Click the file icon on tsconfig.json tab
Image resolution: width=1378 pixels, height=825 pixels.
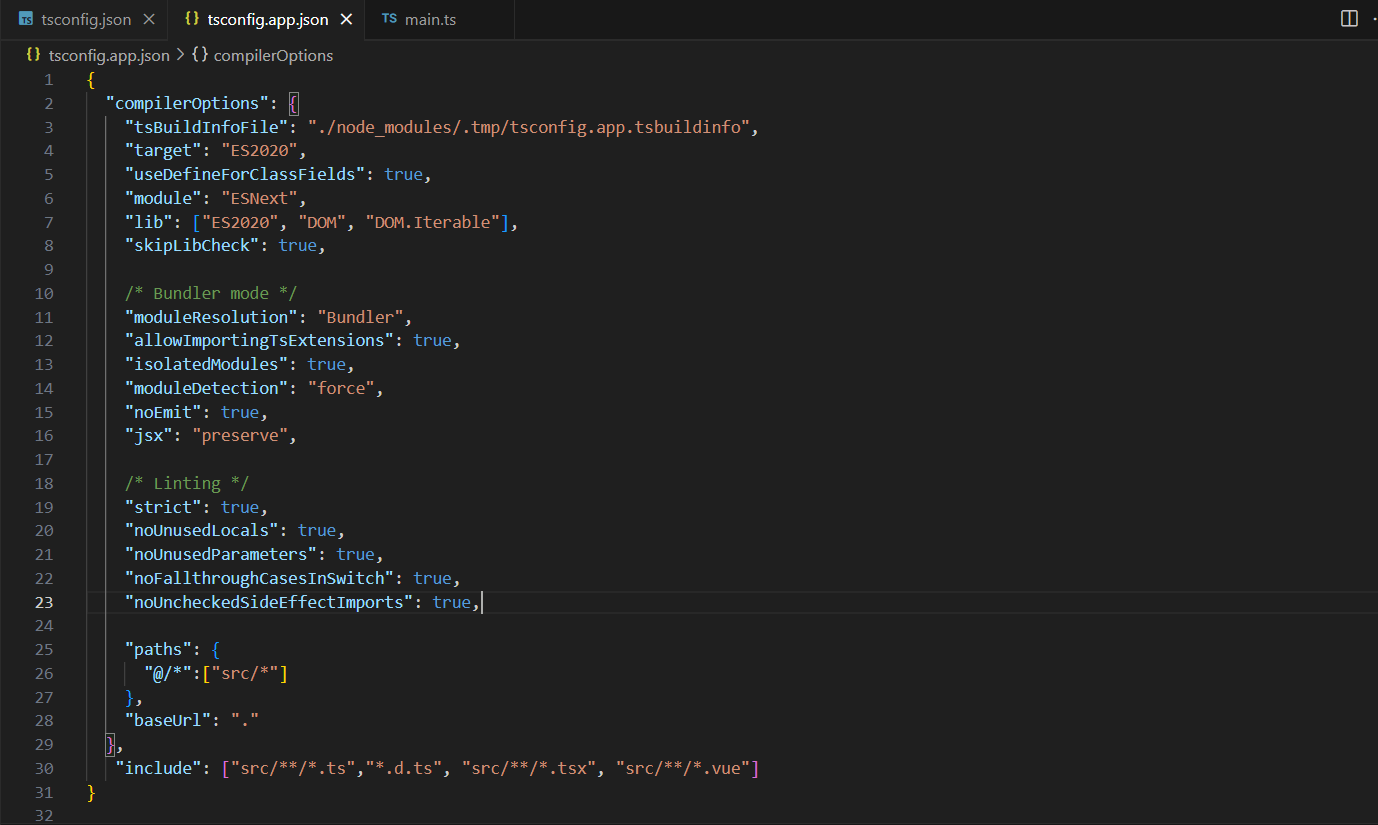(26, 19)
